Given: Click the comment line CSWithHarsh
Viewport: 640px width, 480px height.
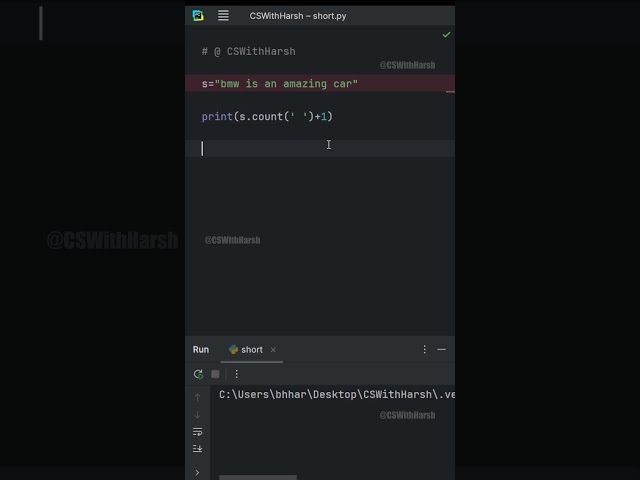Looking at the screenshot, I should point(249,51).
